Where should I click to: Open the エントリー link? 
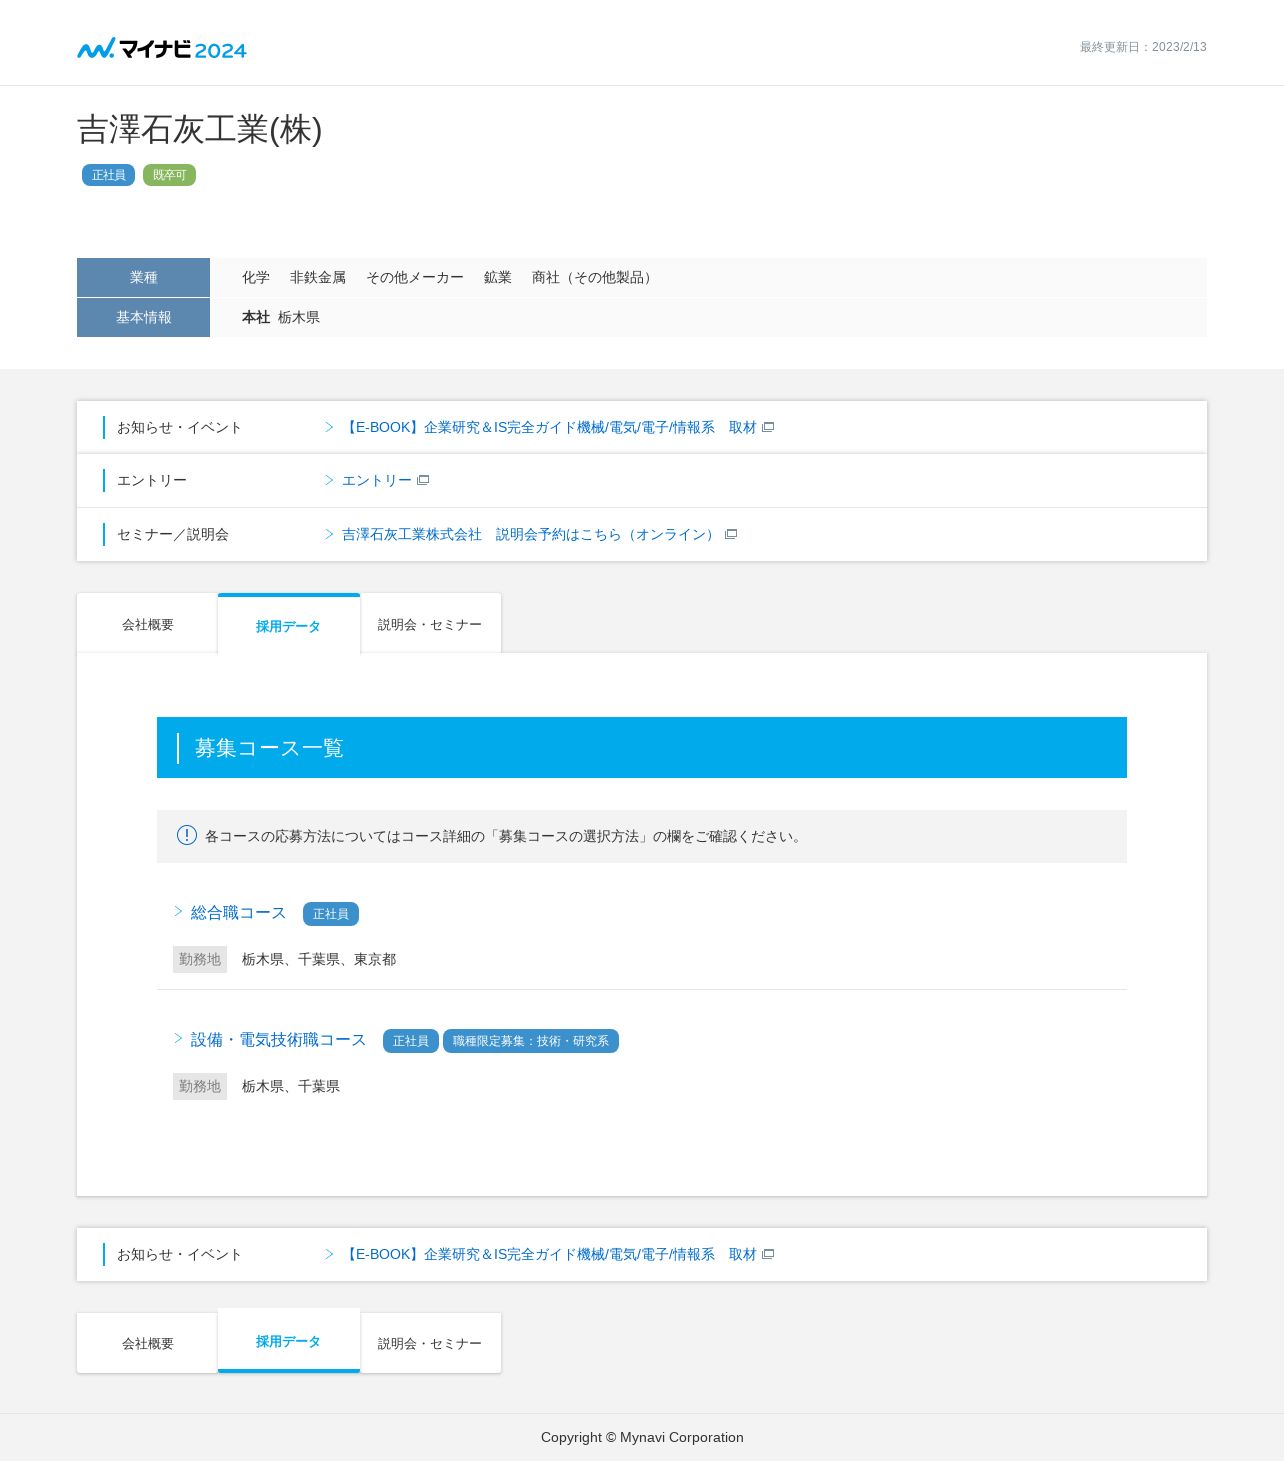pos(377,480)
